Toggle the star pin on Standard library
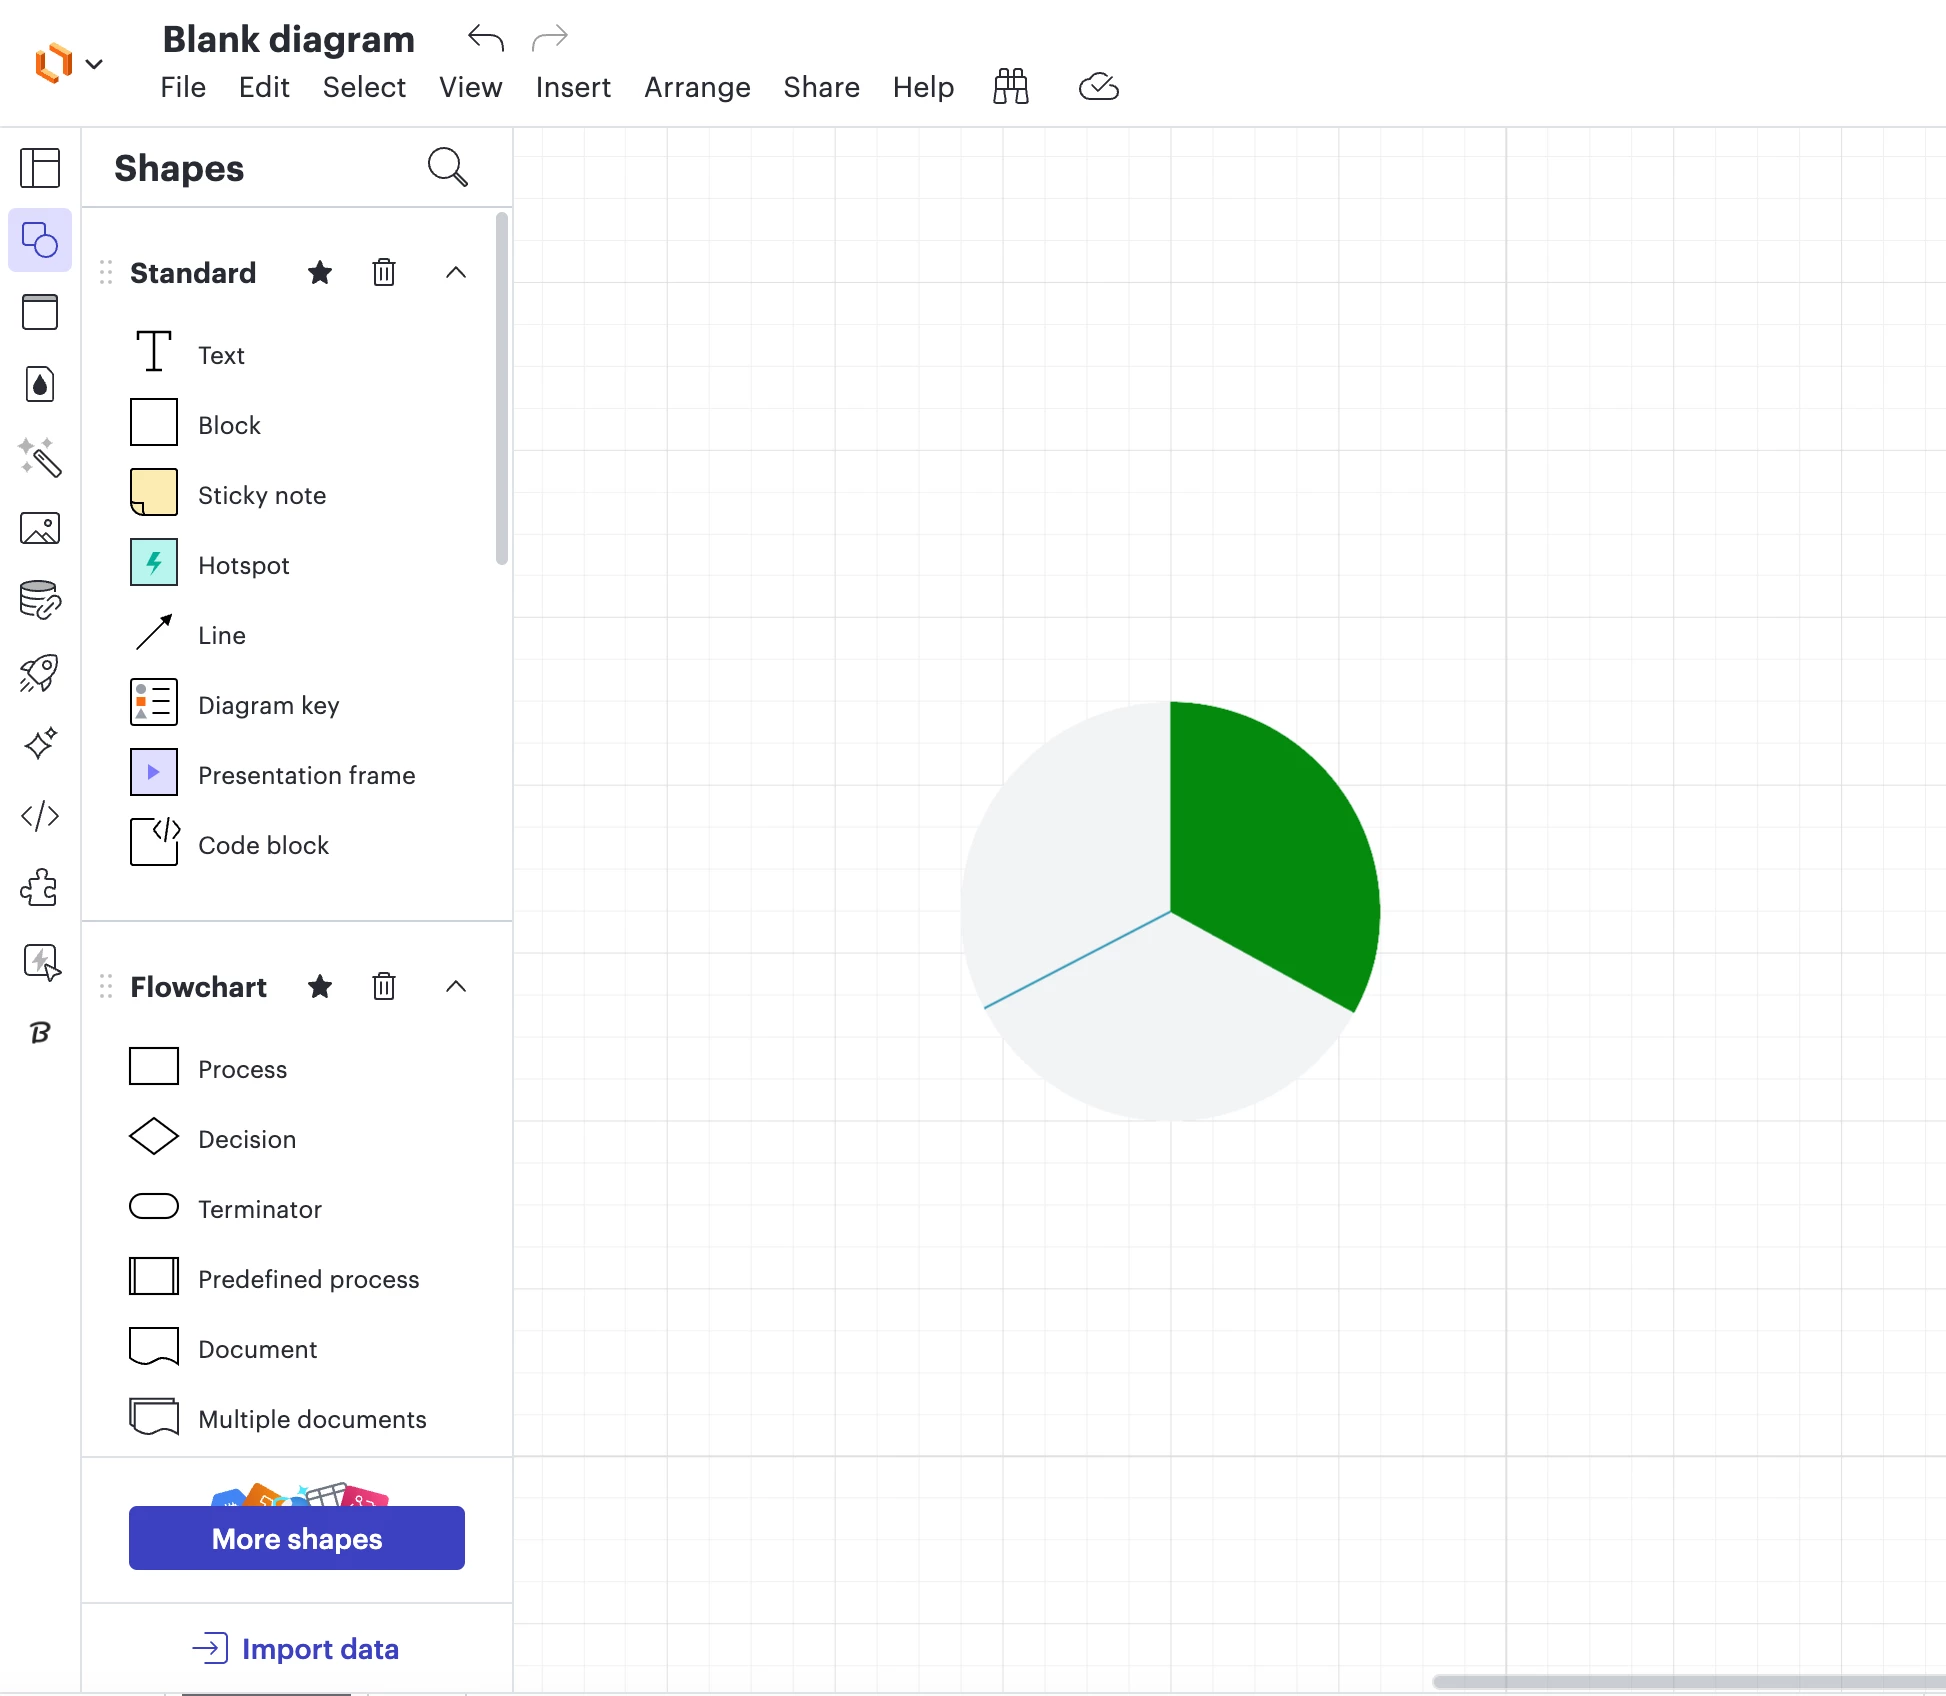Viewport: 1946px width, 1696px height. (x=320, y=272)
